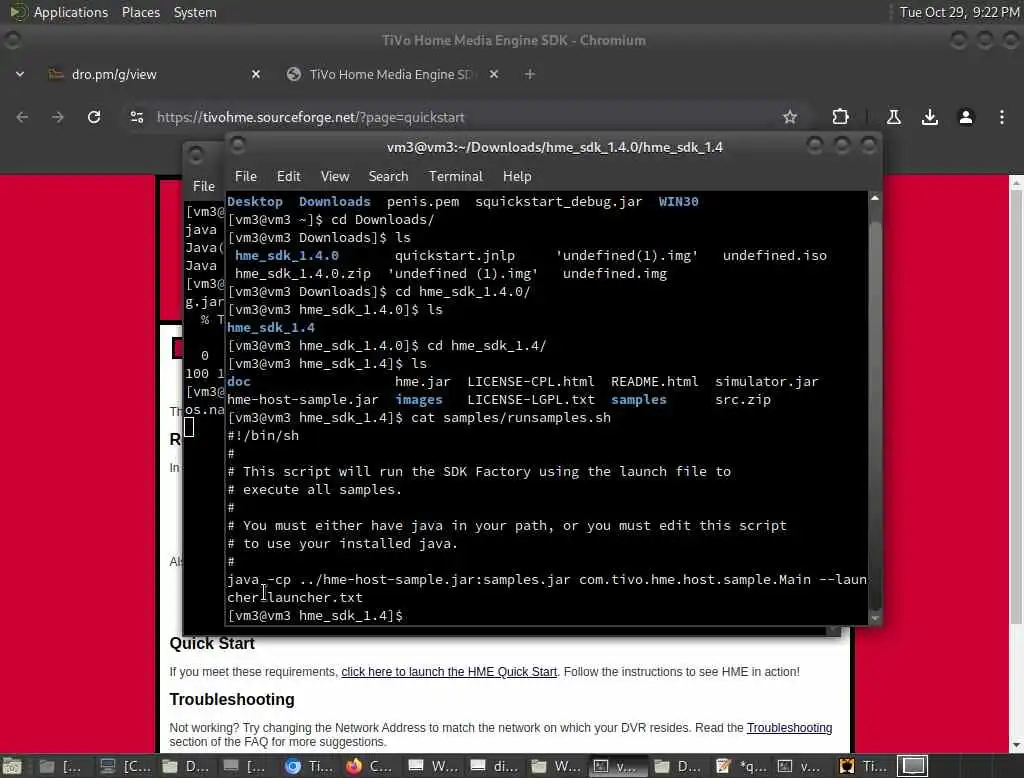The width and height of the screenshot is (1024, 778).
Task: Open the terminal View menu
Action: tap(334, 176)
